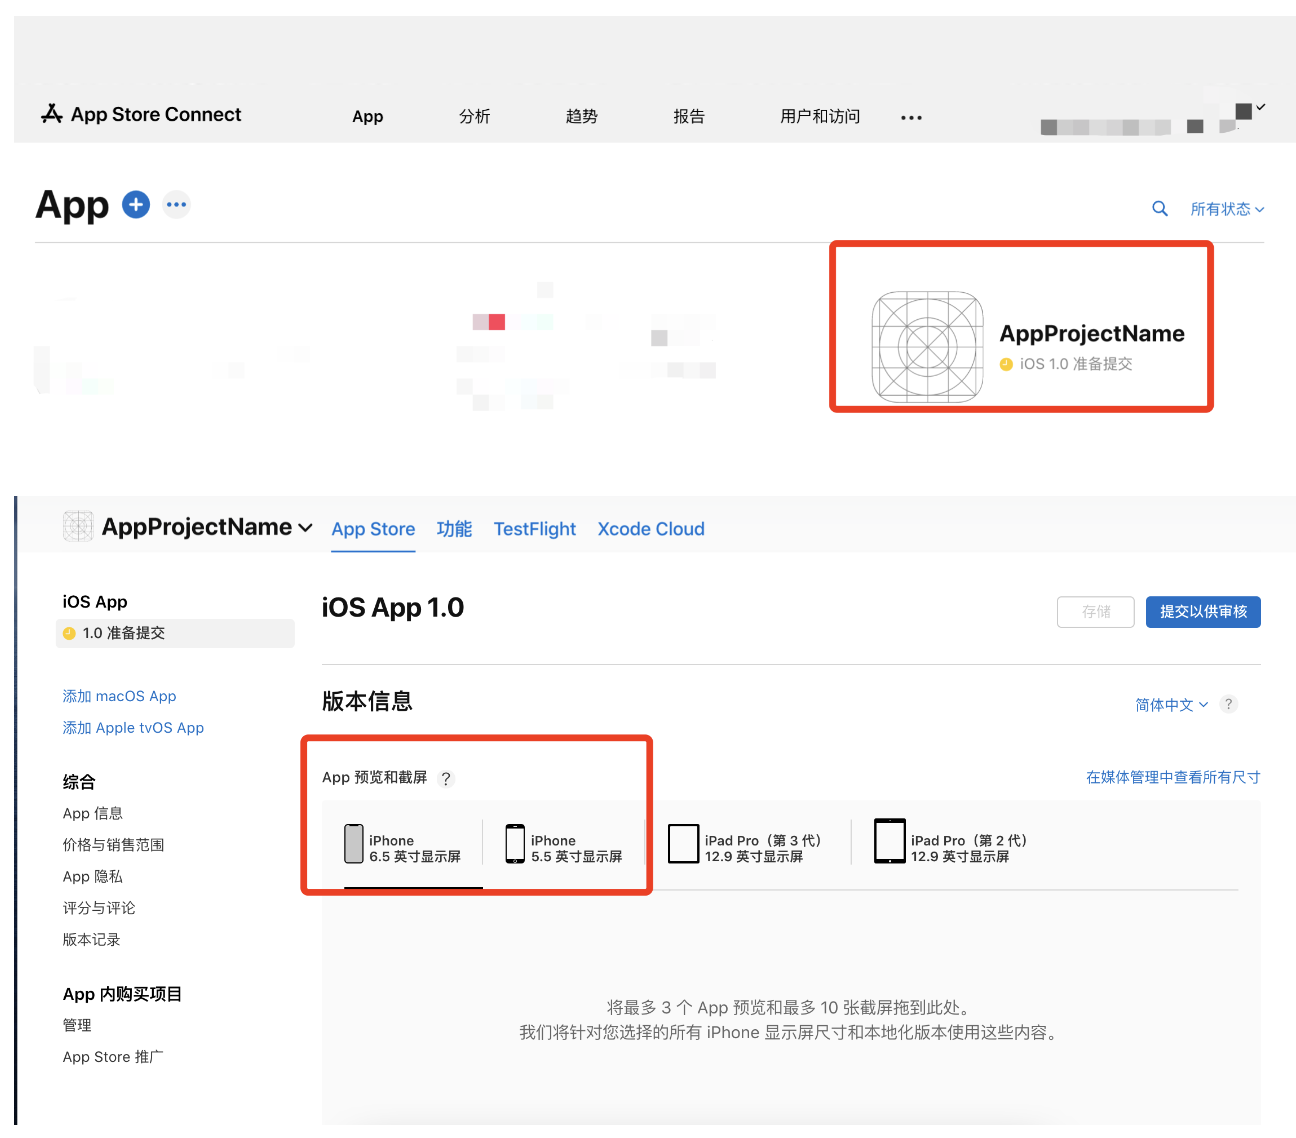1296x1138 pixels.
Task: Click the AppProjectName app title
Action: click(1092, 334)
